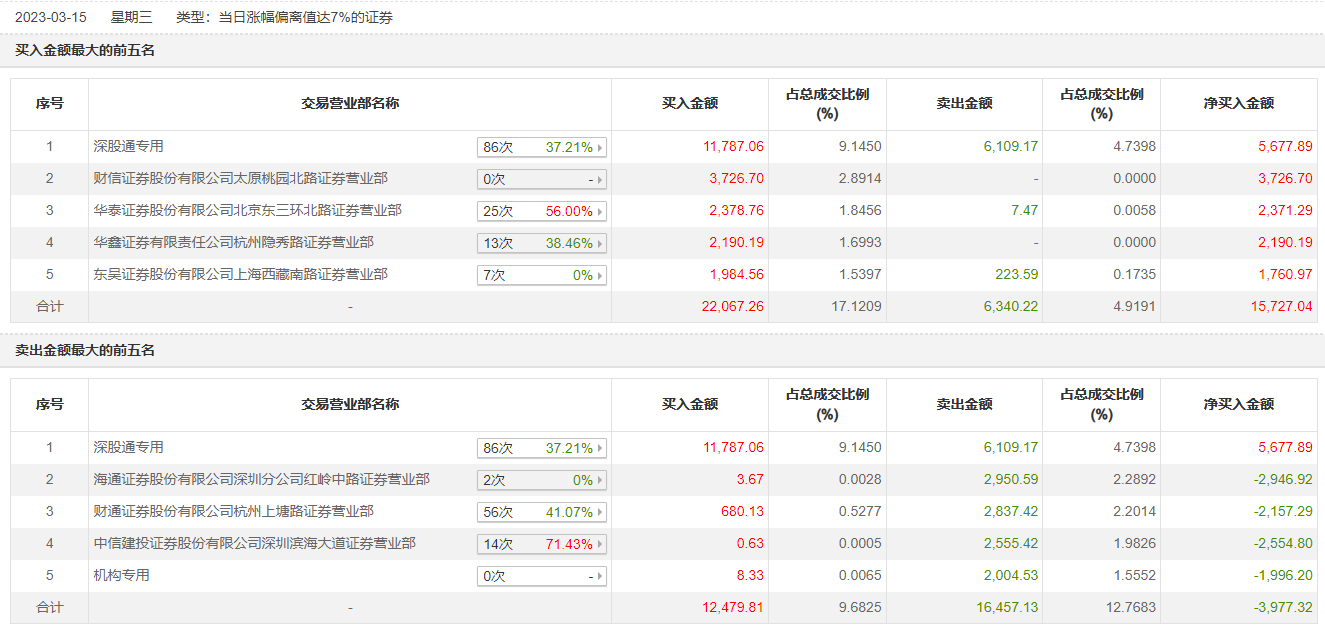Open 财信证券太原桃园北路证券营业部 branch name link
Image resolution: width=1325 pixels, height=626 pixels.
click(x=240, y=178)
